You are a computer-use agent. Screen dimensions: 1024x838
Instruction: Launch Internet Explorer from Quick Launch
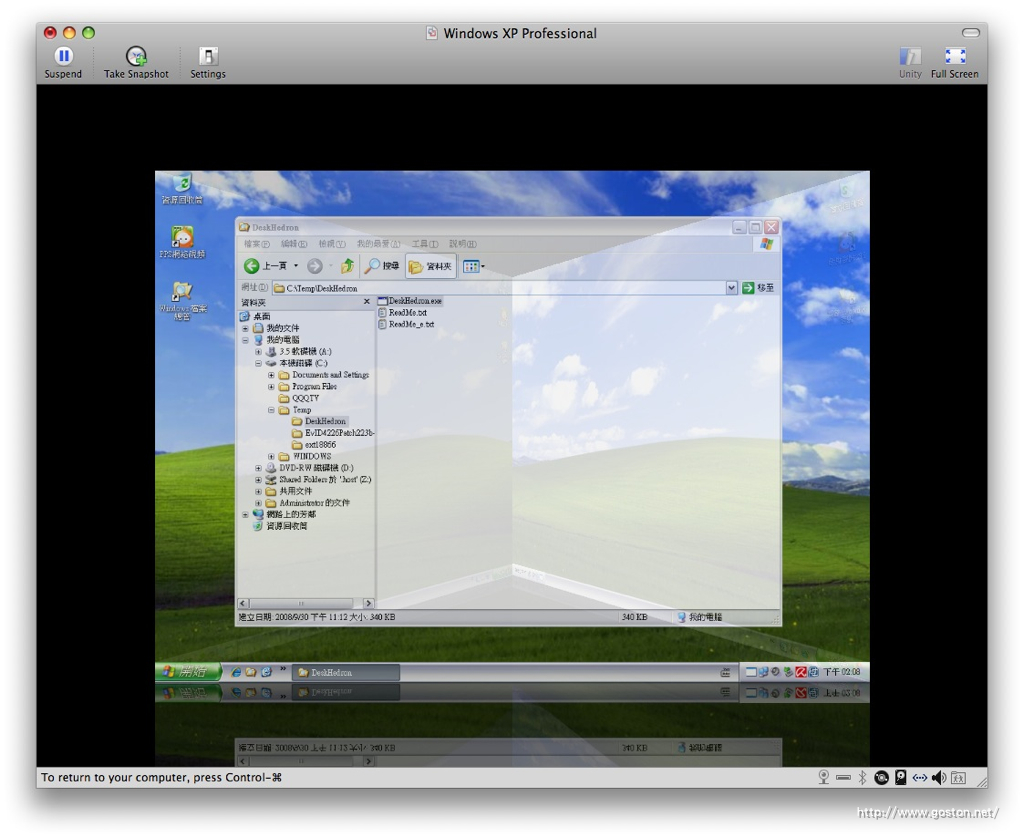point(236,672)
